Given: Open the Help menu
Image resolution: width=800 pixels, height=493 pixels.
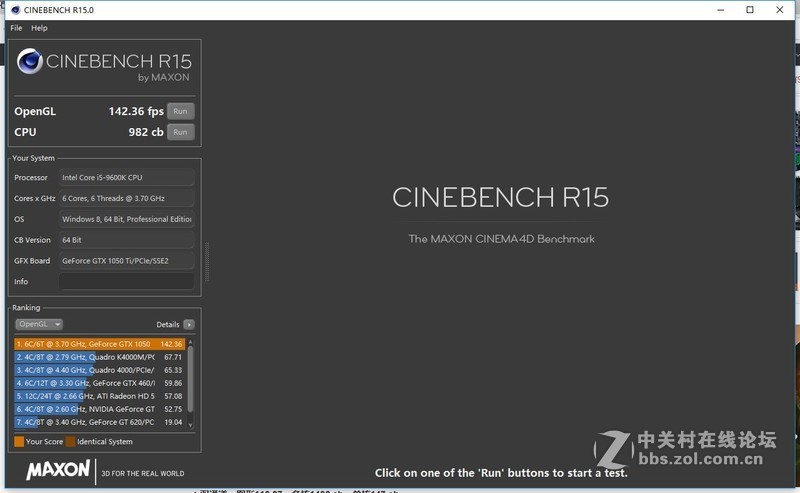Looking at the screenshot, I should 39,28.
